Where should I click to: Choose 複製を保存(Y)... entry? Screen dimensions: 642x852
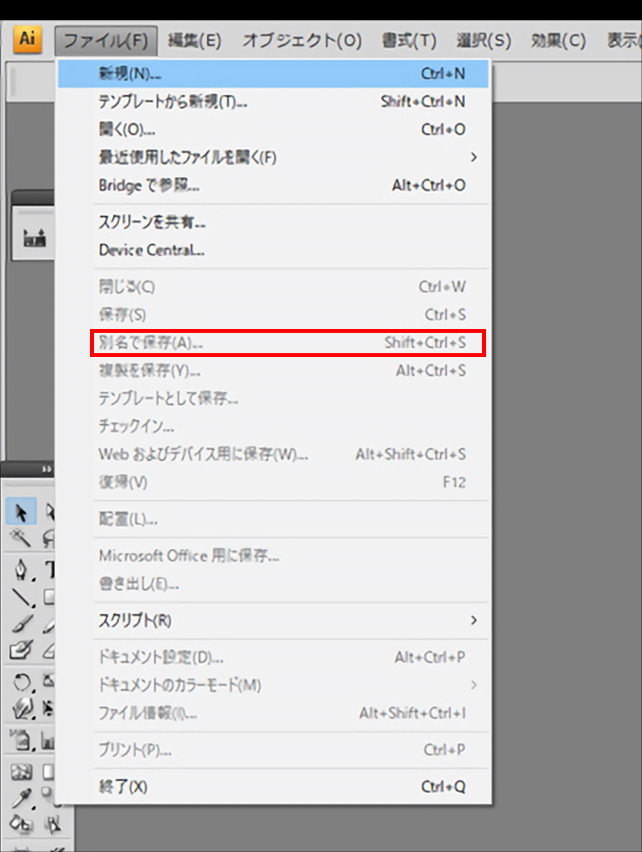(273, 371)
